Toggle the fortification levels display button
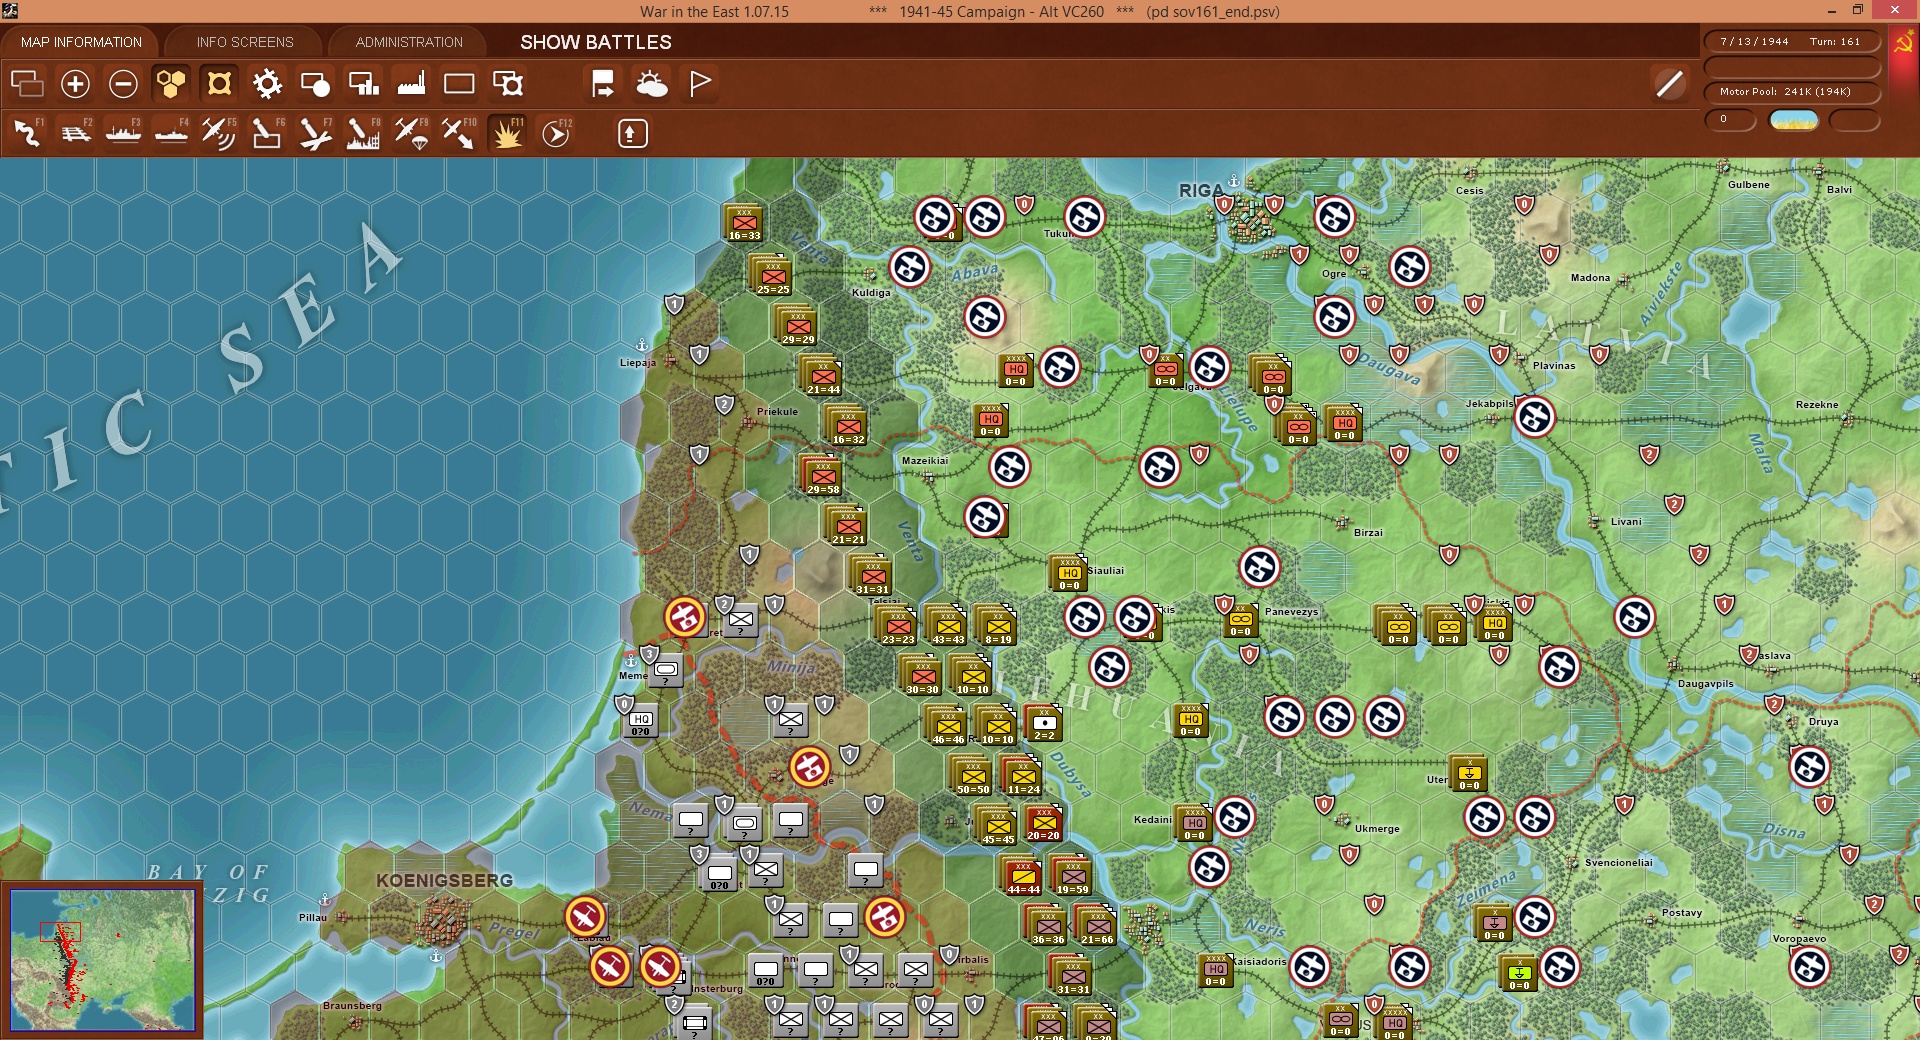Viewport: 1920px width, 1040px height. (x=219, y=84)
